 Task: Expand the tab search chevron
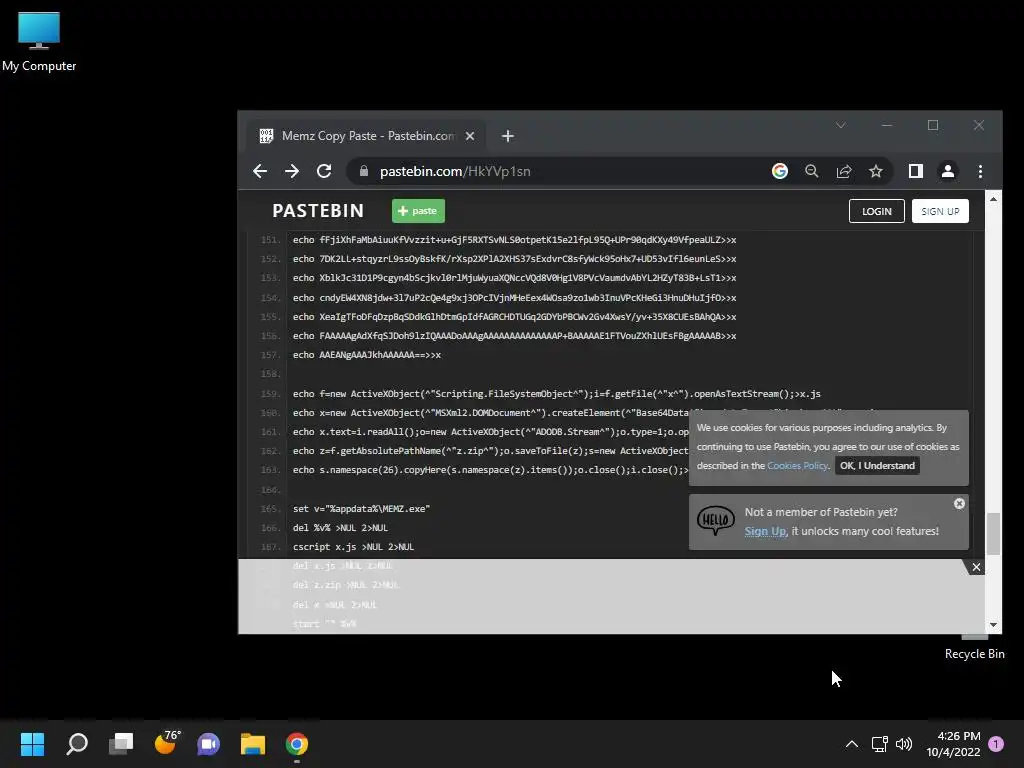point(840,125)
